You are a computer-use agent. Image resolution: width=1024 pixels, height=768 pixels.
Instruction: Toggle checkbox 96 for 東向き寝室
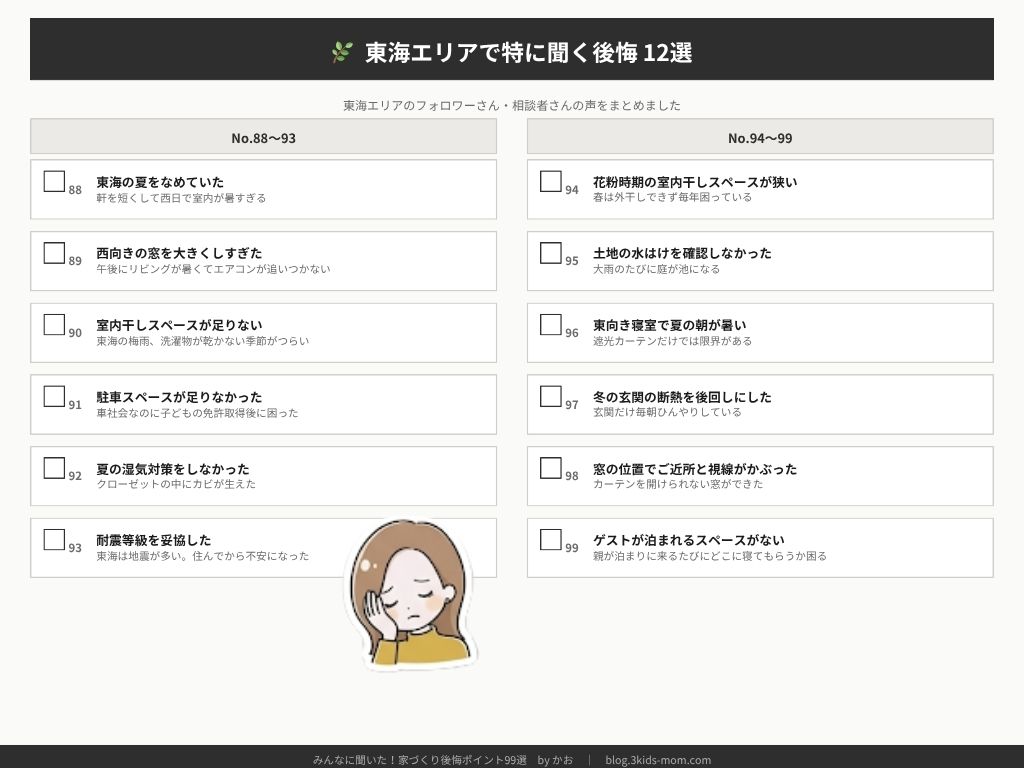(x=550, y=324)
